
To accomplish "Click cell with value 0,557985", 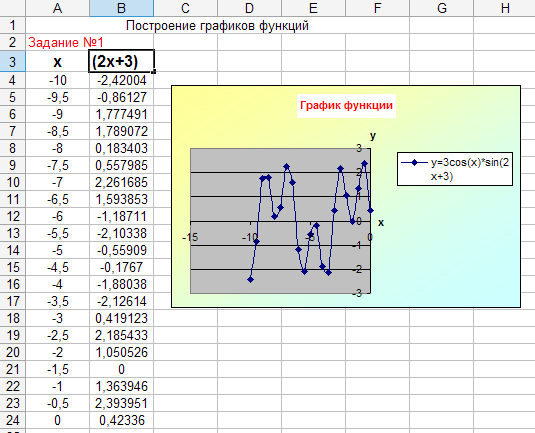I will click(121, 165).
